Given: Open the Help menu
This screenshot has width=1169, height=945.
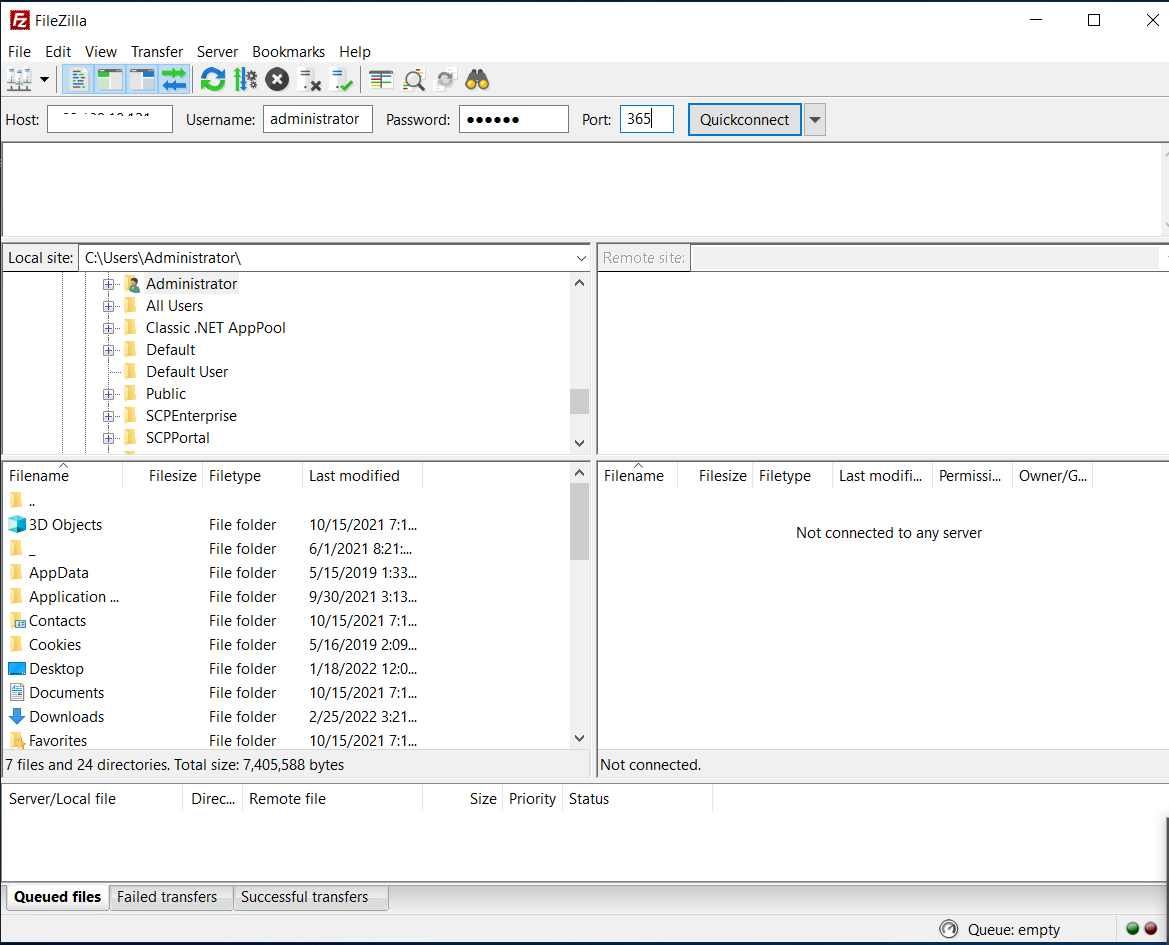Looking at the screenshot, I should [x=355, y=51].
